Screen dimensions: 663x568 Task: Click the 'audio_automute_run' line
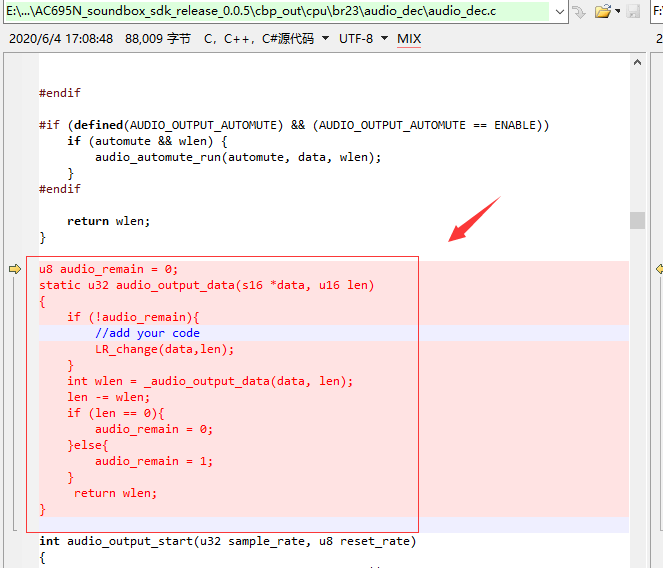coord(238,157)
